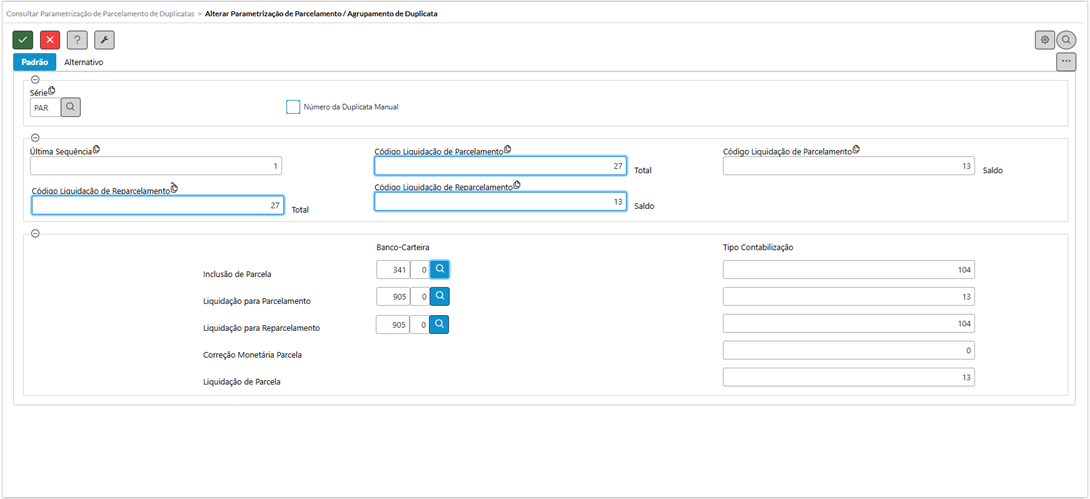Screen dimensions: 1090x499
Task: Look up Banco-Carteira for Inclusão de Parcela
Action: [439, 269]
